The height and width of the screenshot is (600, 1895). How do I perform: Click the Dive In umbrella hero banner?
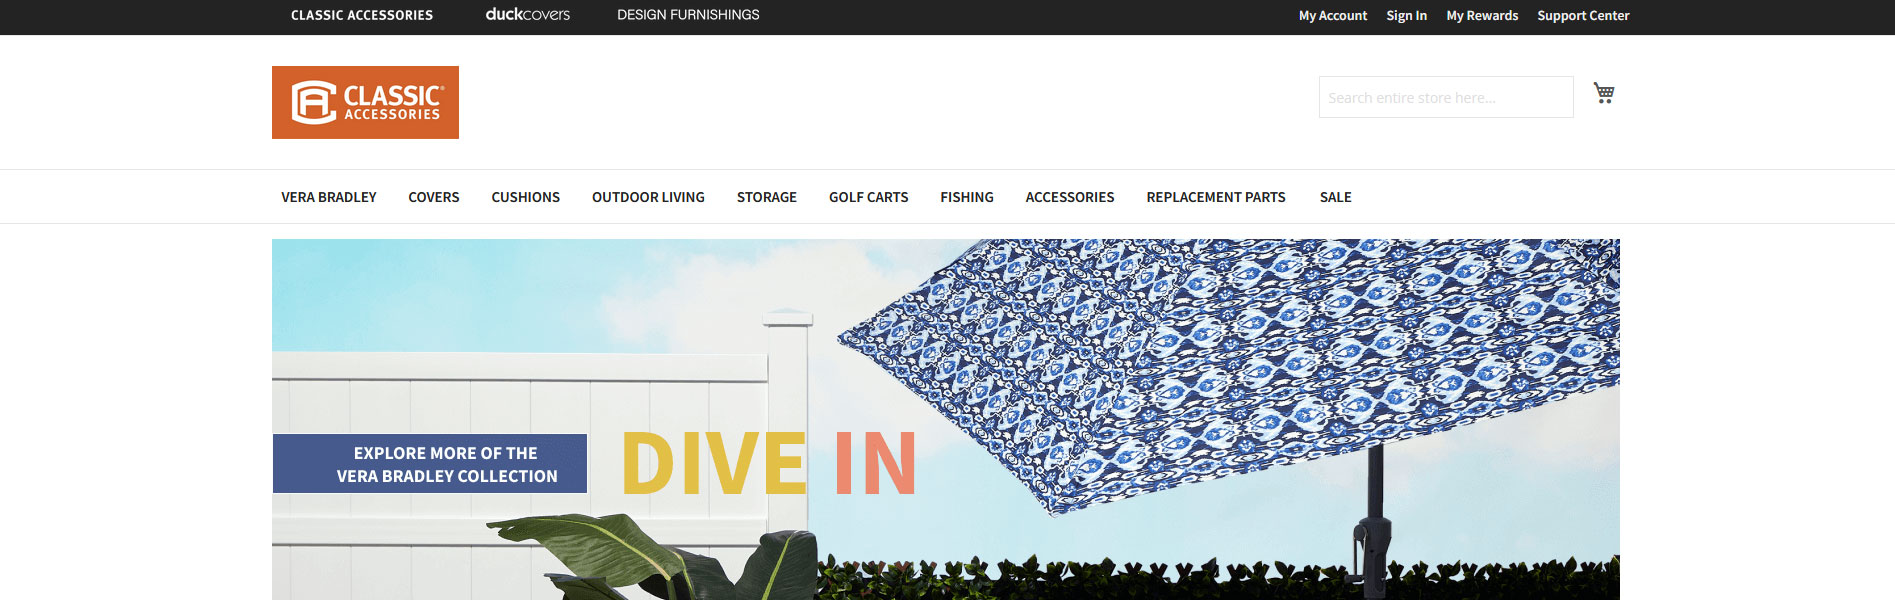[x=946, y=419]
